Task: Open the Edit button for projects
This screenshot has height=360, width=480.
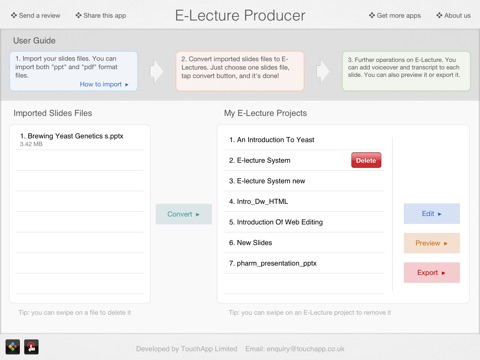Action: coord(432,214)
